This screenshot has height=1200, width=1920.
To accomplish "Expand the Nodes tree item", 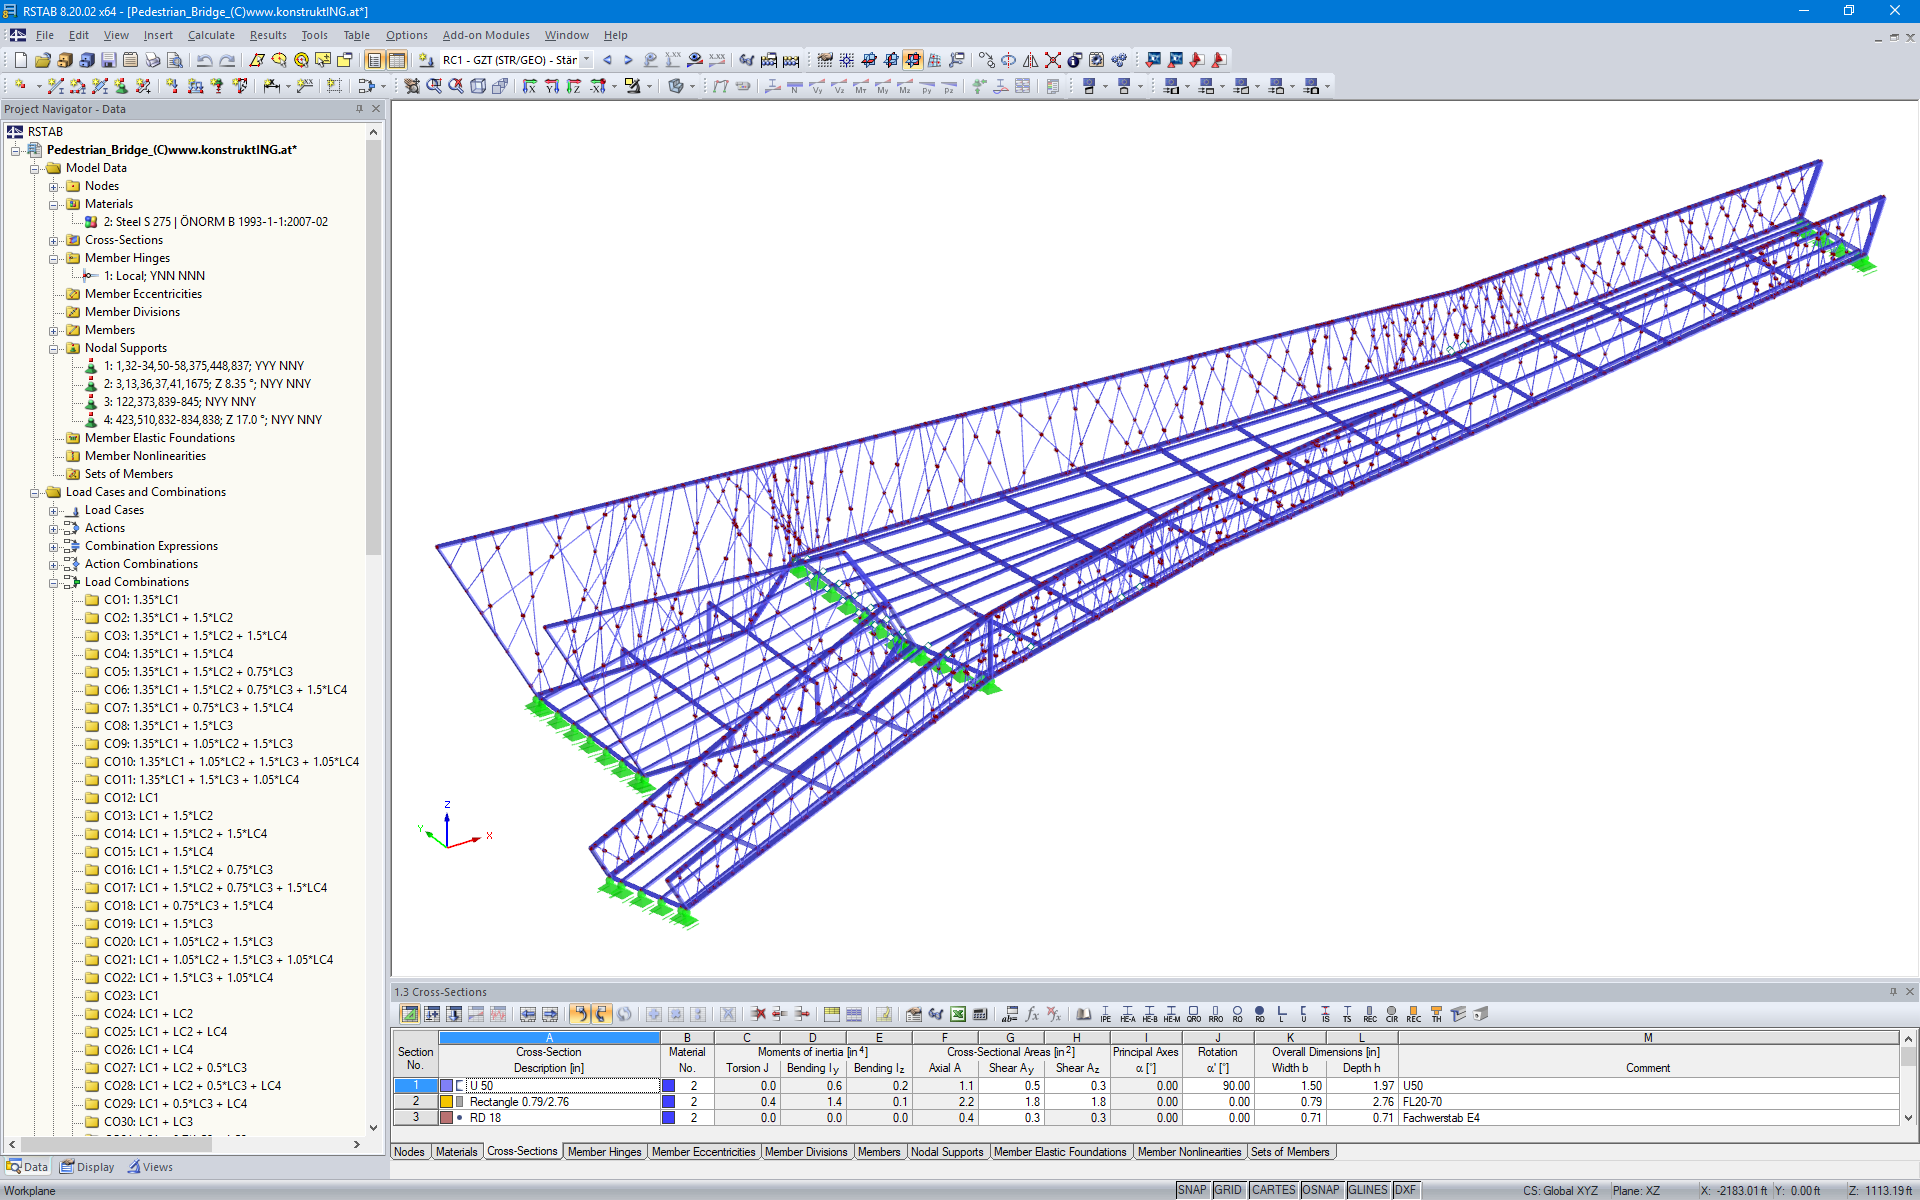I will click(54, 186).
